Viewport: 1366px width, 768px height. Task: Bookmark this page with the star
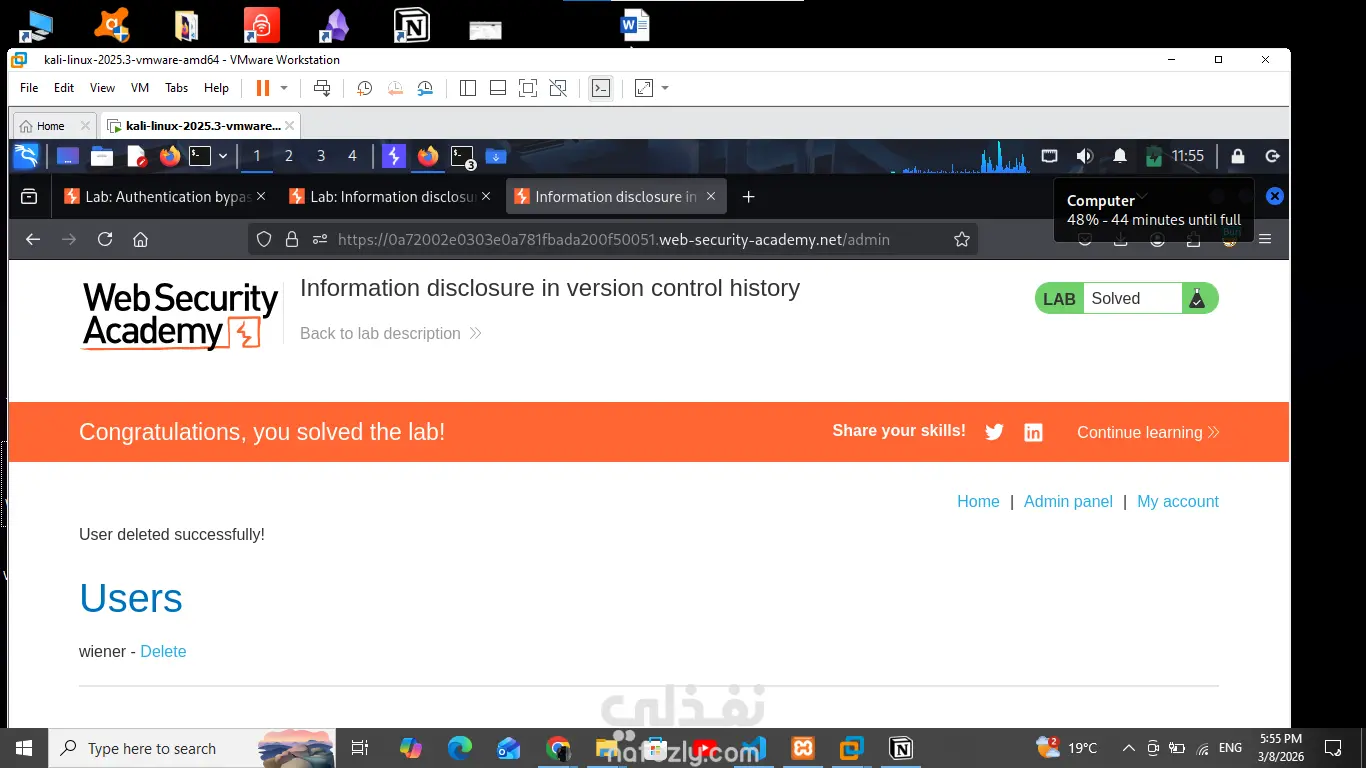[962, 240]
